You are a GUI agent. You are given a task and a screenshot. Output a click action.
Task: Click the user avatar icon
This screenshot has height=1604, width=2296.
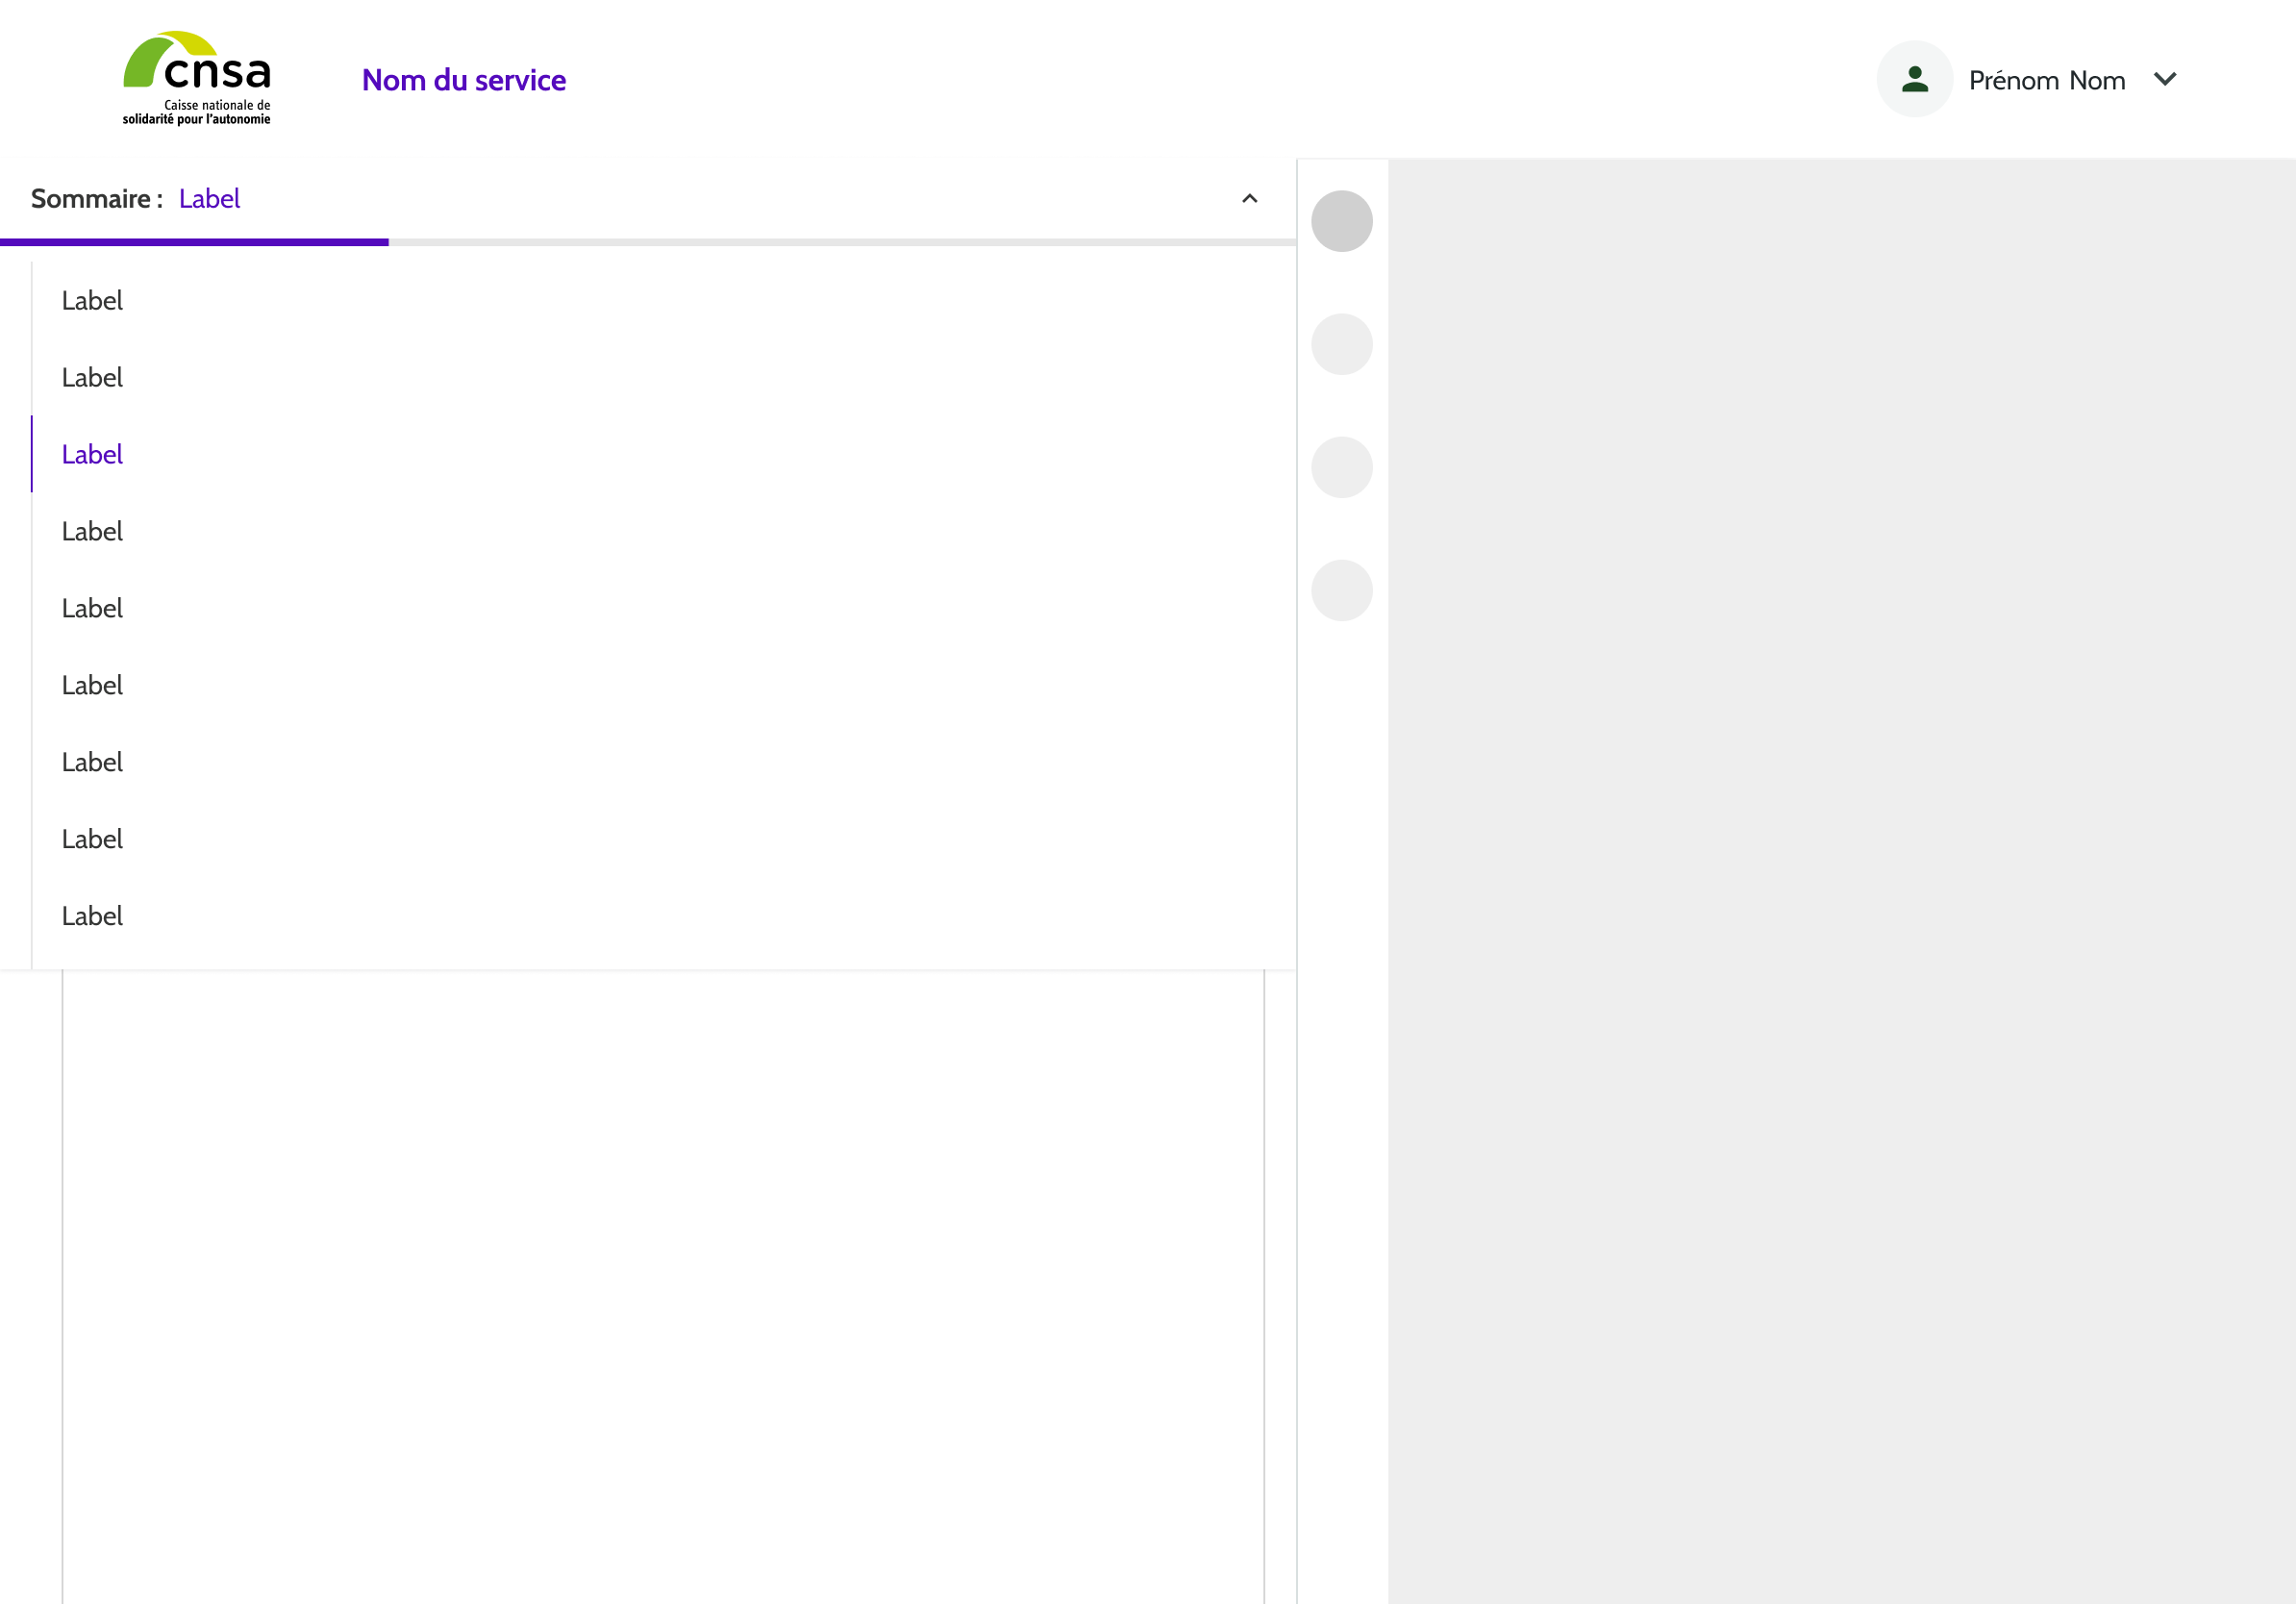1914,79
